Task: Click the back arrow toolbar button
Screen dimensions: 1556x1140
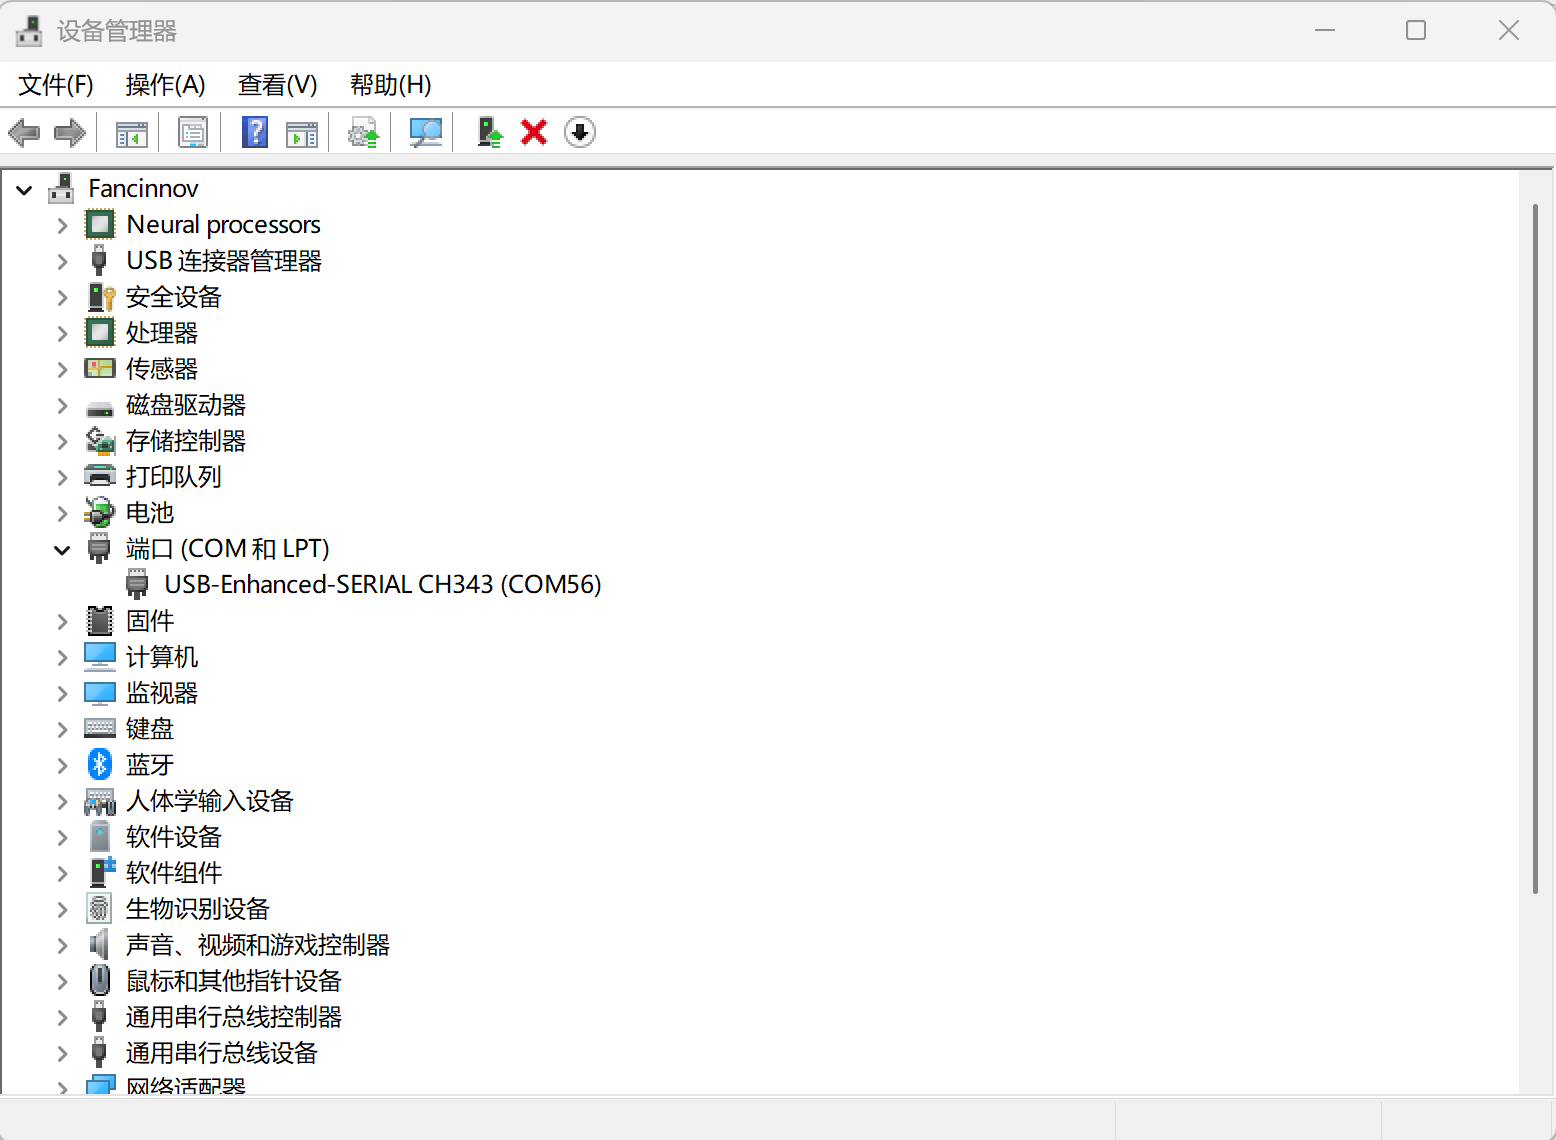Action: tap(24, 132)
